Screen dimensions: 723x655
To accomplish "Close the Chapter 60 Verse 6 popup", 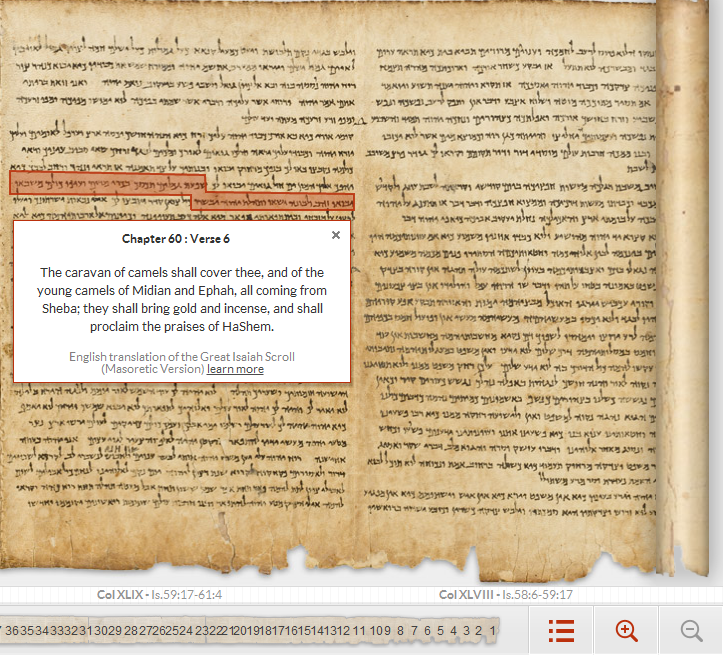I will click(336, 235).
